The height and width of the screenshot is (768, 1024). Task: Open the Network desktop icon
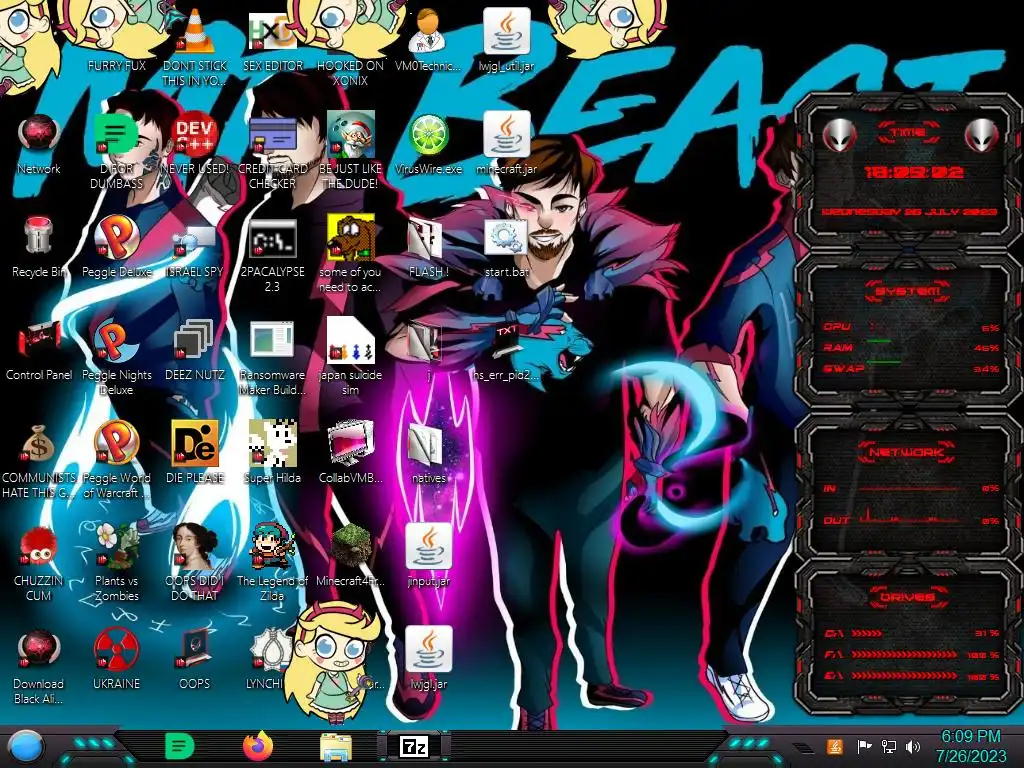coord(39,134)
